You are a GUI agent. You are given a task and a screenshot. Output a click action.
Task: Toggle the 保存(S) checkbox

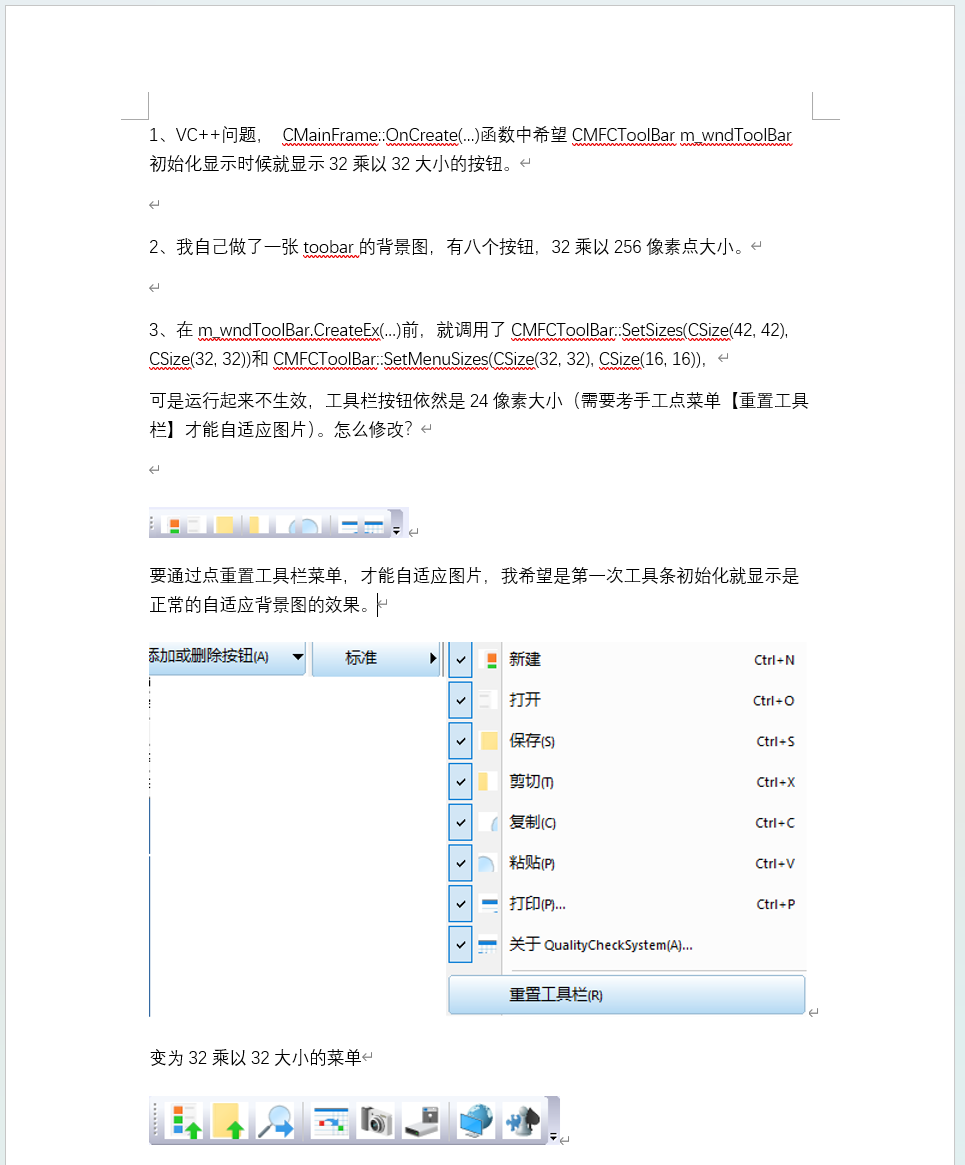[461, 741]
